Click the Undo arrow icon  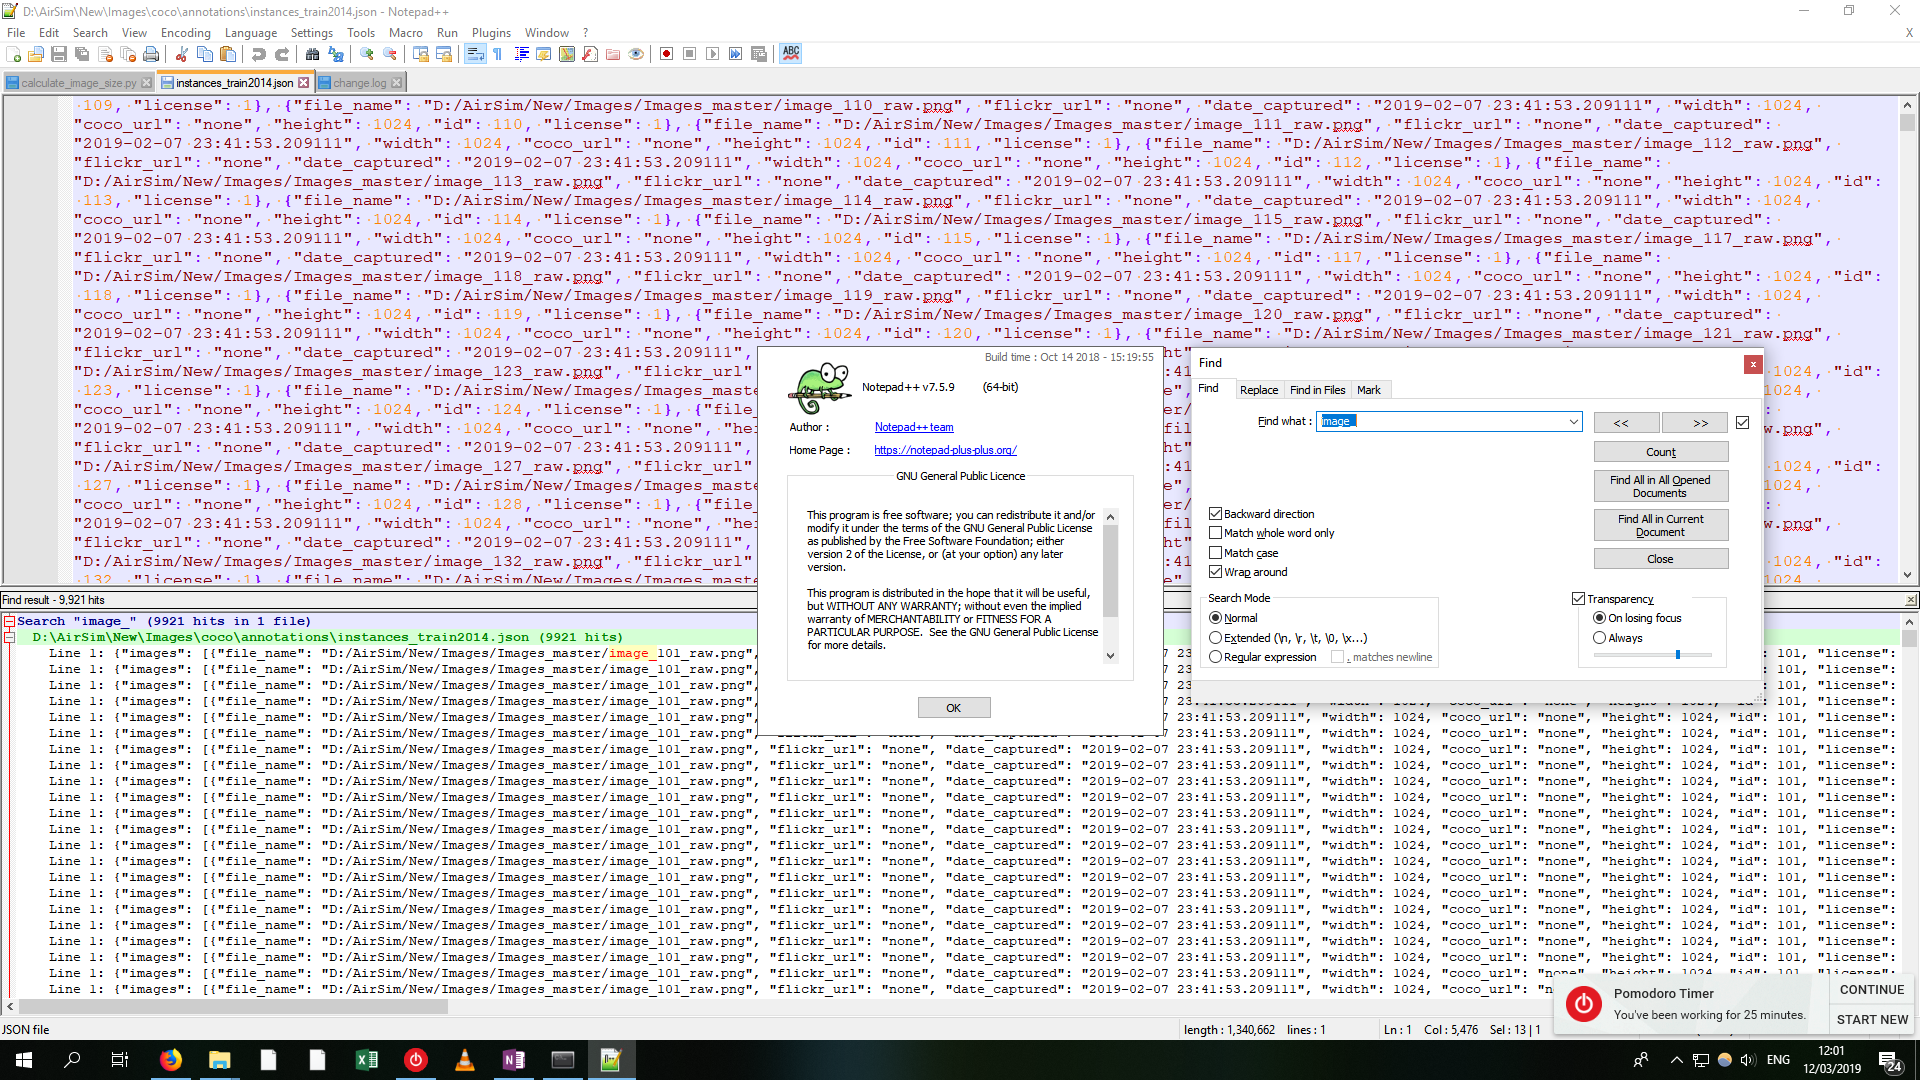[x=258, y=54]
